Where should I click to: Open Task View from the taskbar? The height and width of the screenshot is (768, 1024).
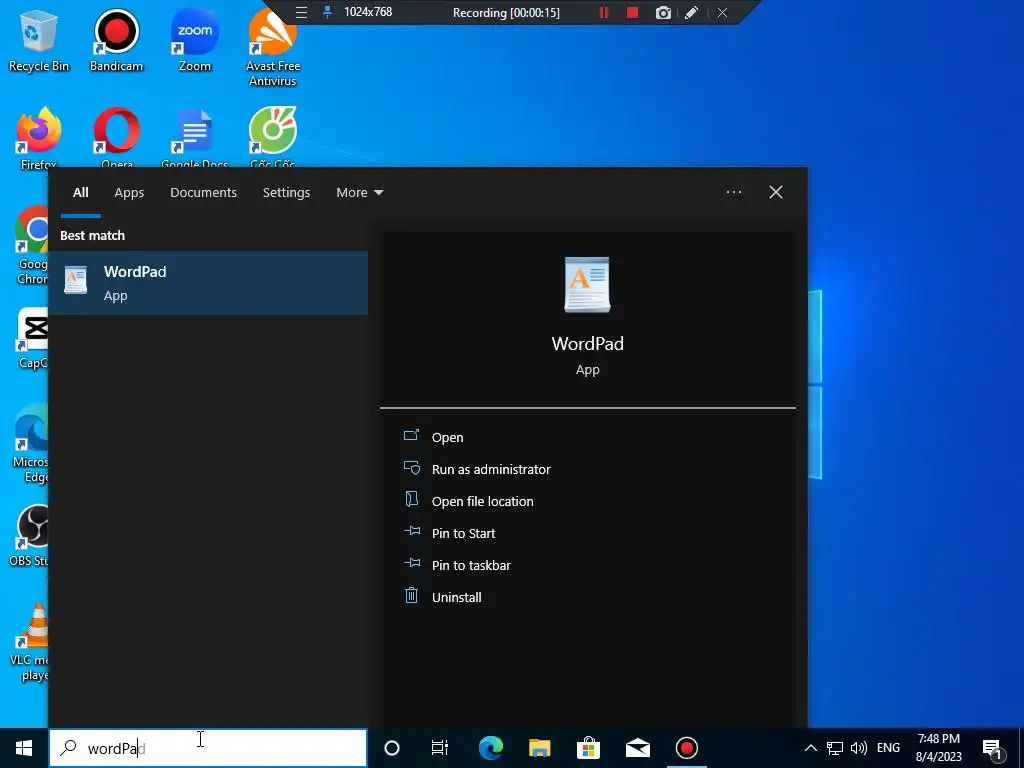(x=440, y=748)
